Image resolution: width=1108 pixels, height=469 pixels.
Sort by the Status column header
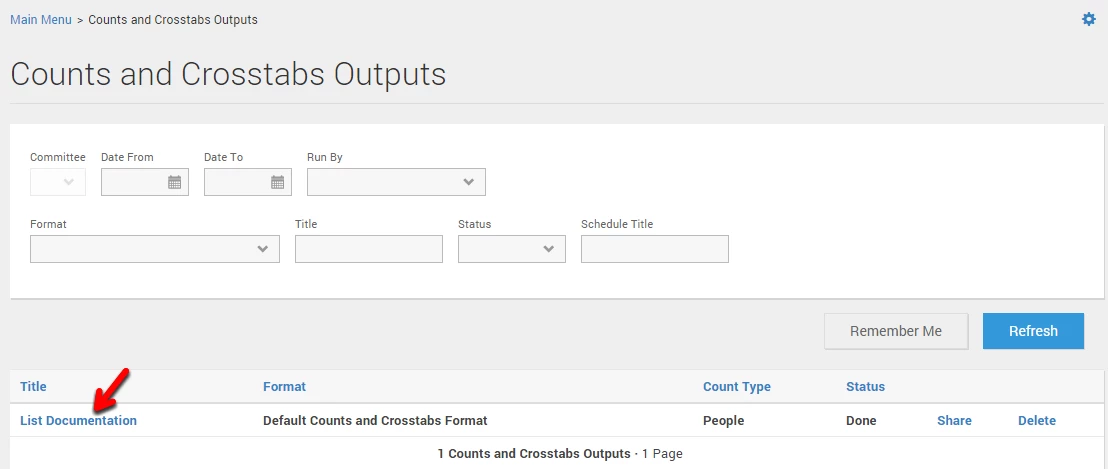point(866,386)
